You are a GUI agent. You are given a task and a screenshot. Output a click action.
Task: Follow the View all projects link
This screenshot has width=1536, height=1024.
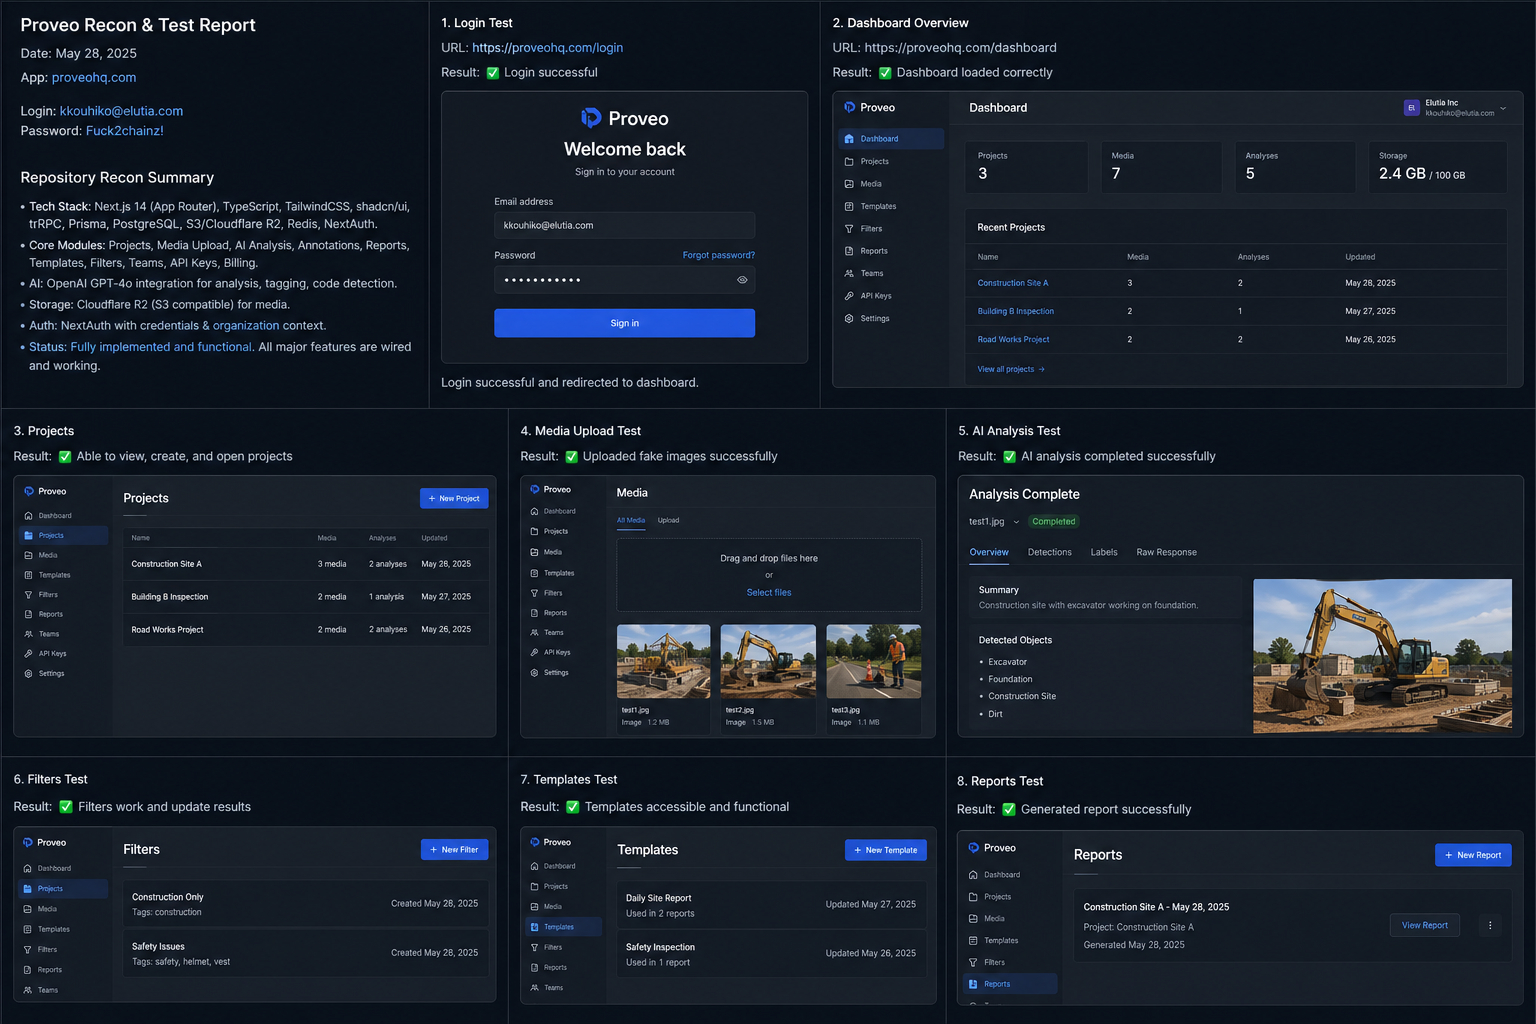tap(1011, 369)
